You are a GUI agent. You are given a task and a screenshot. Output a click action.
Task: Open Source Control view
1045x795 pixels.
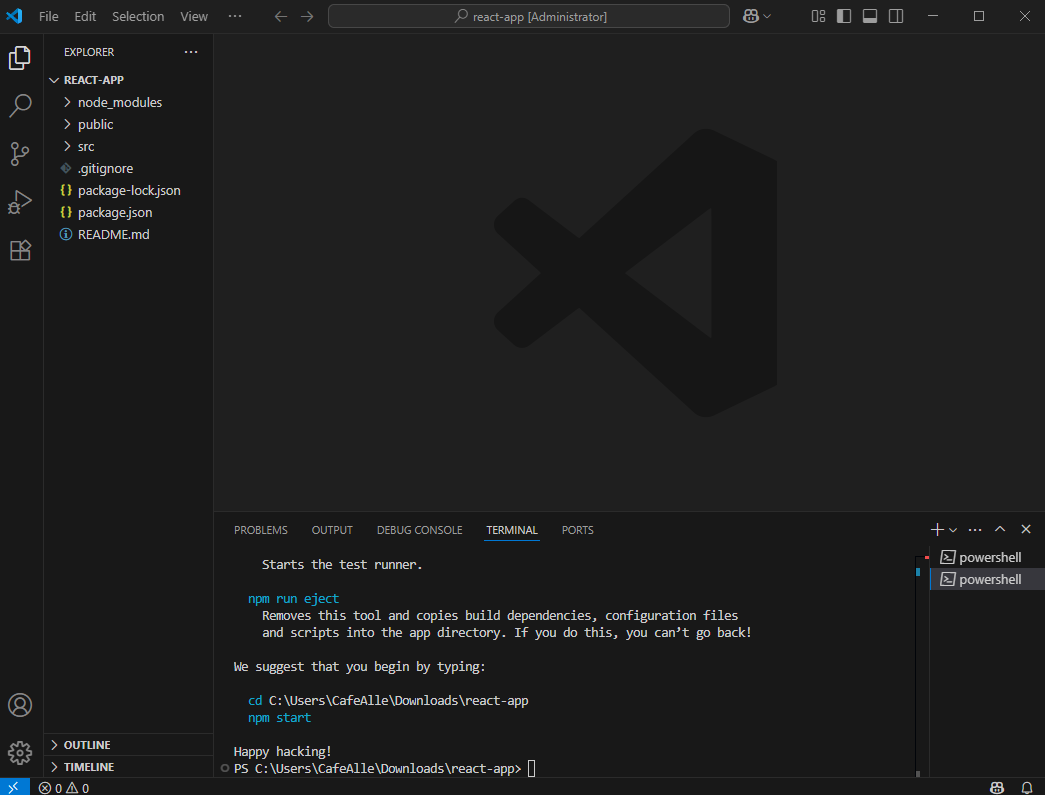coord(20,154)
